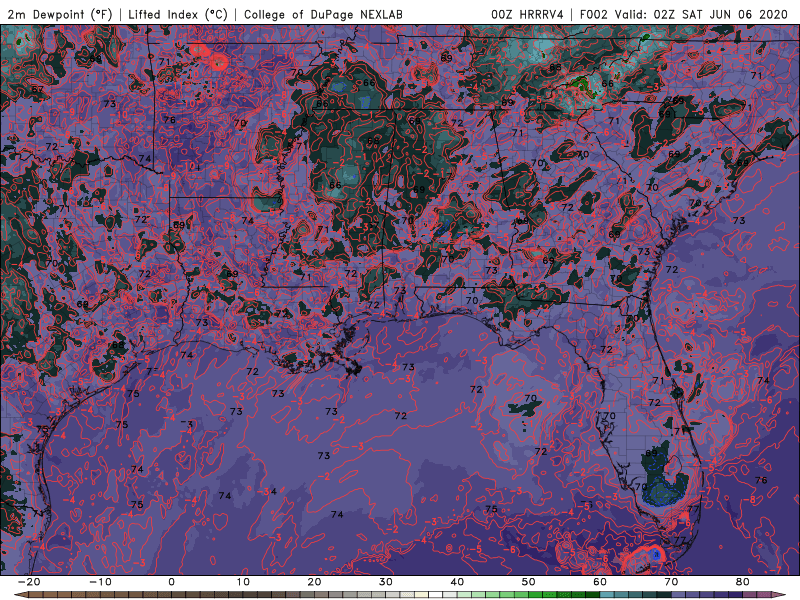Click the 0 value on the color scale
The width and height of the screenshot is (800, 600).
(x=171, y=582)
